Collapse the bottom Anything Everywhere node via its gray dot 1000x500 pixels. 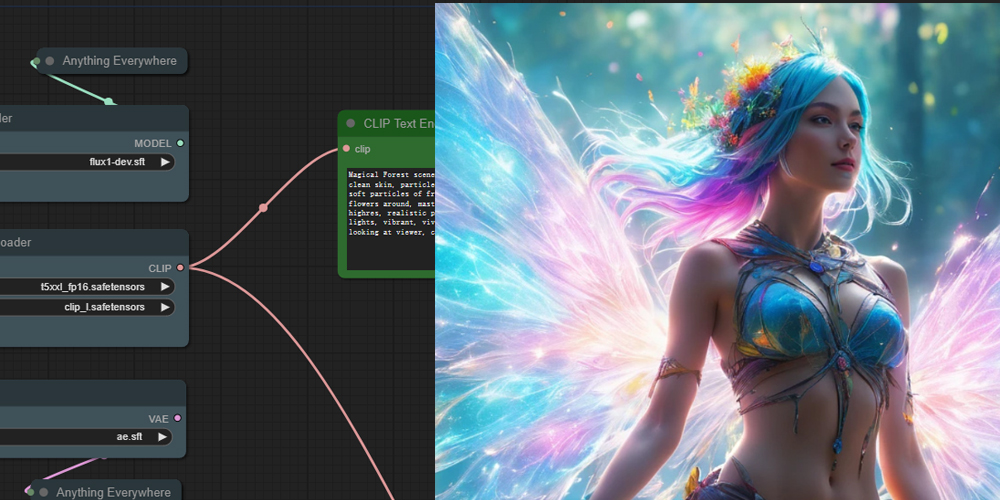click(x=43, y=492)
